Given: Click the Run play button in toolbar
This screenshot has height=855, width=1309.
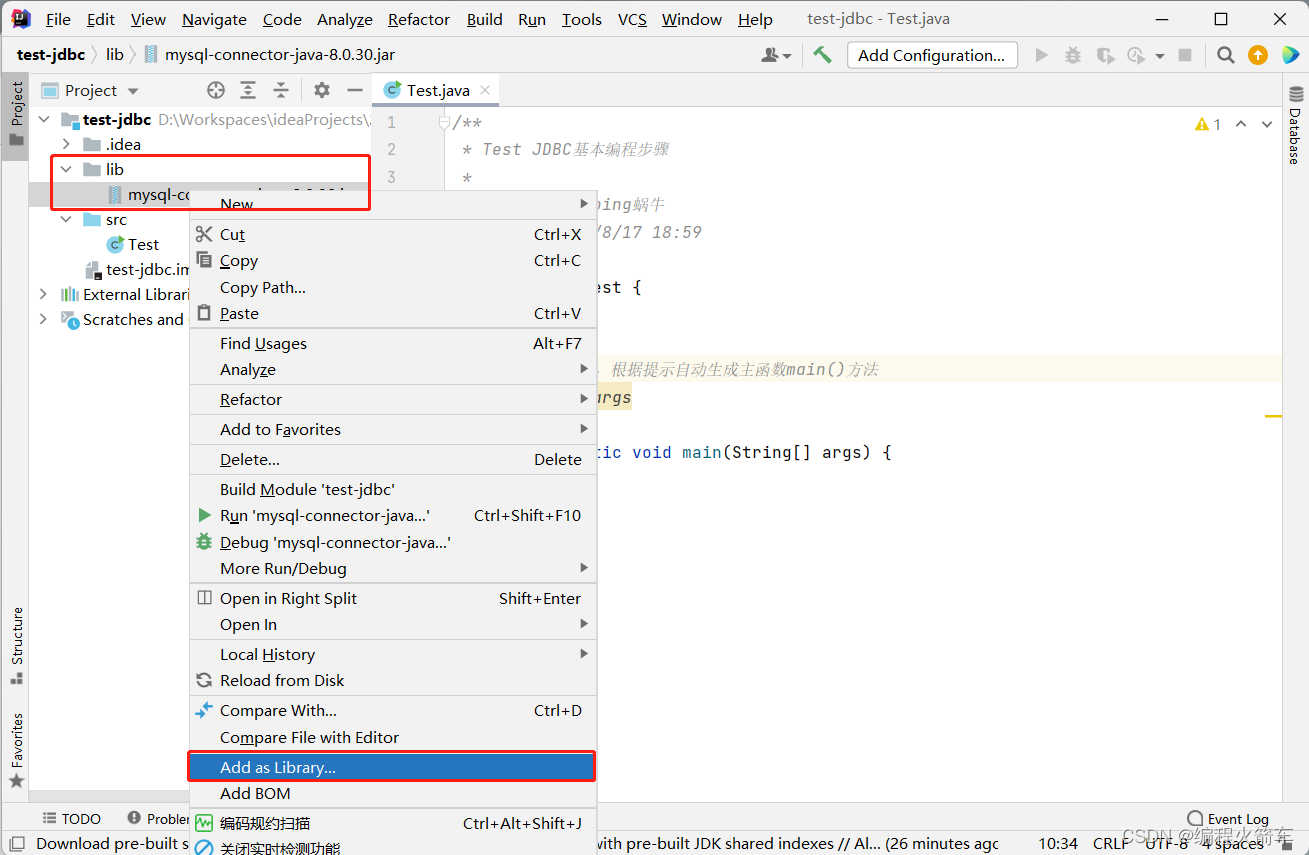Looking at the screenshot, I should point(1041,55).
